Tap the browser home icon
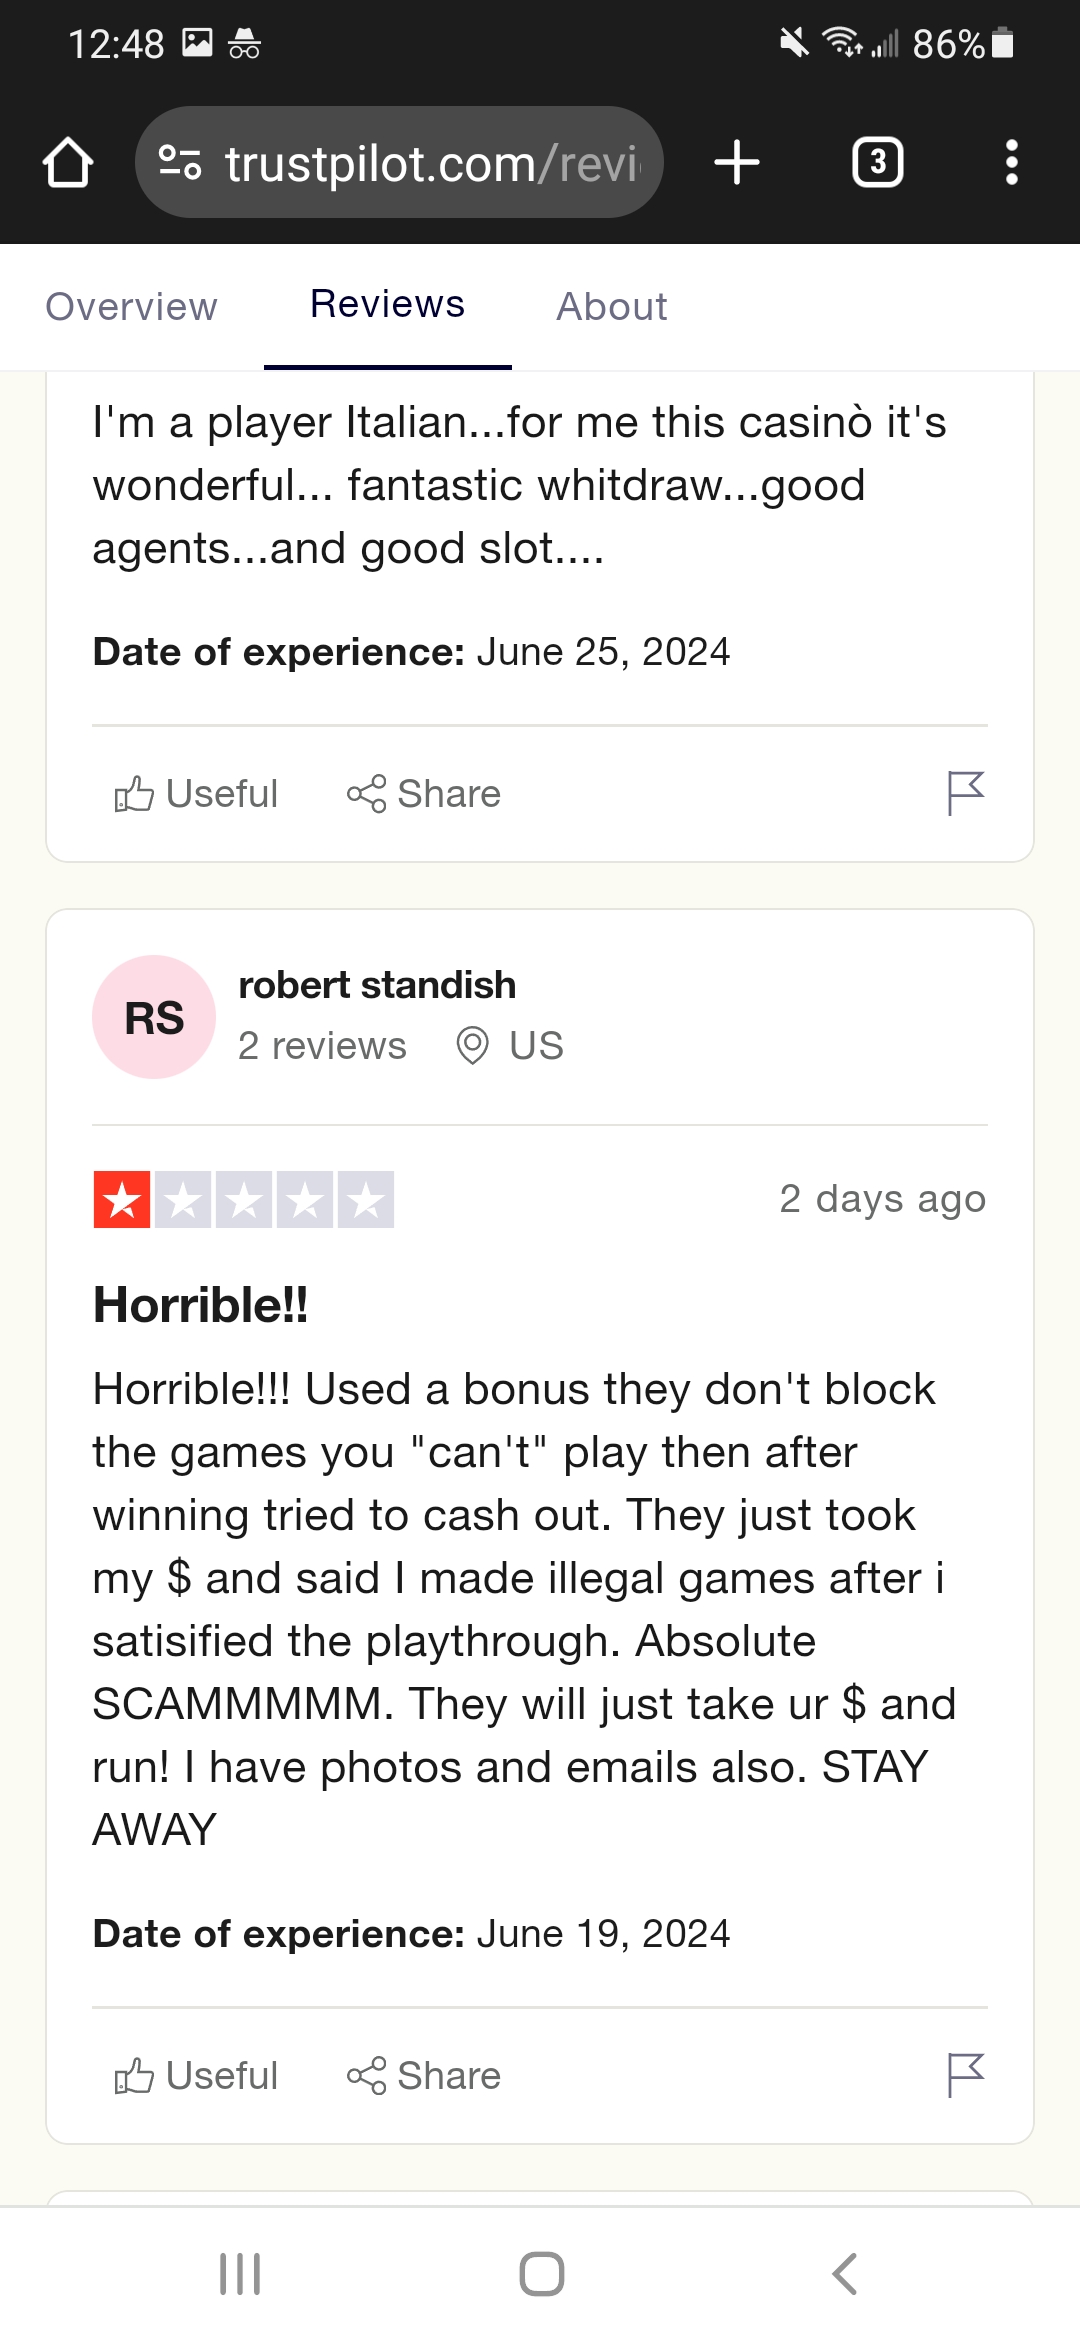This screenshot has width=1080, height=2340. pyautogui.click(x=68, y=162)
